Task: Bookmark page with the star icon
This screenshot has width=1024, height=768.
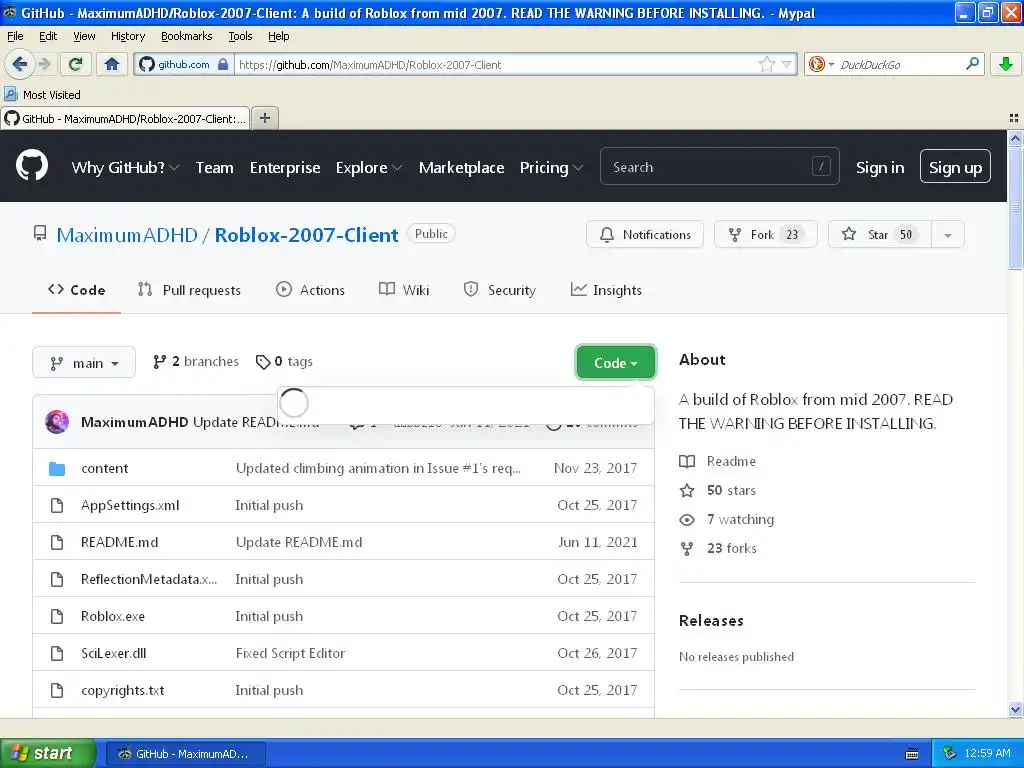Action: tap(767, 64)
